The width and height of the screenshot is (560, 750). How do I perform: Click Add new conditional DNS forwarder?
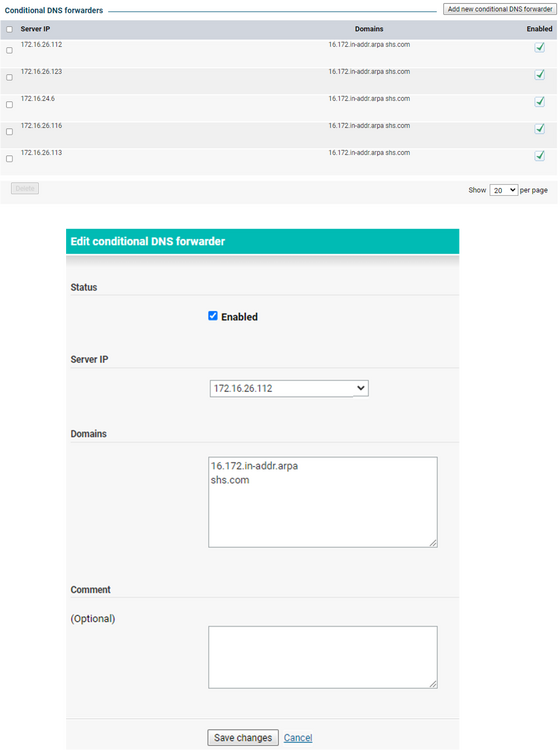[x=500, y=9]
